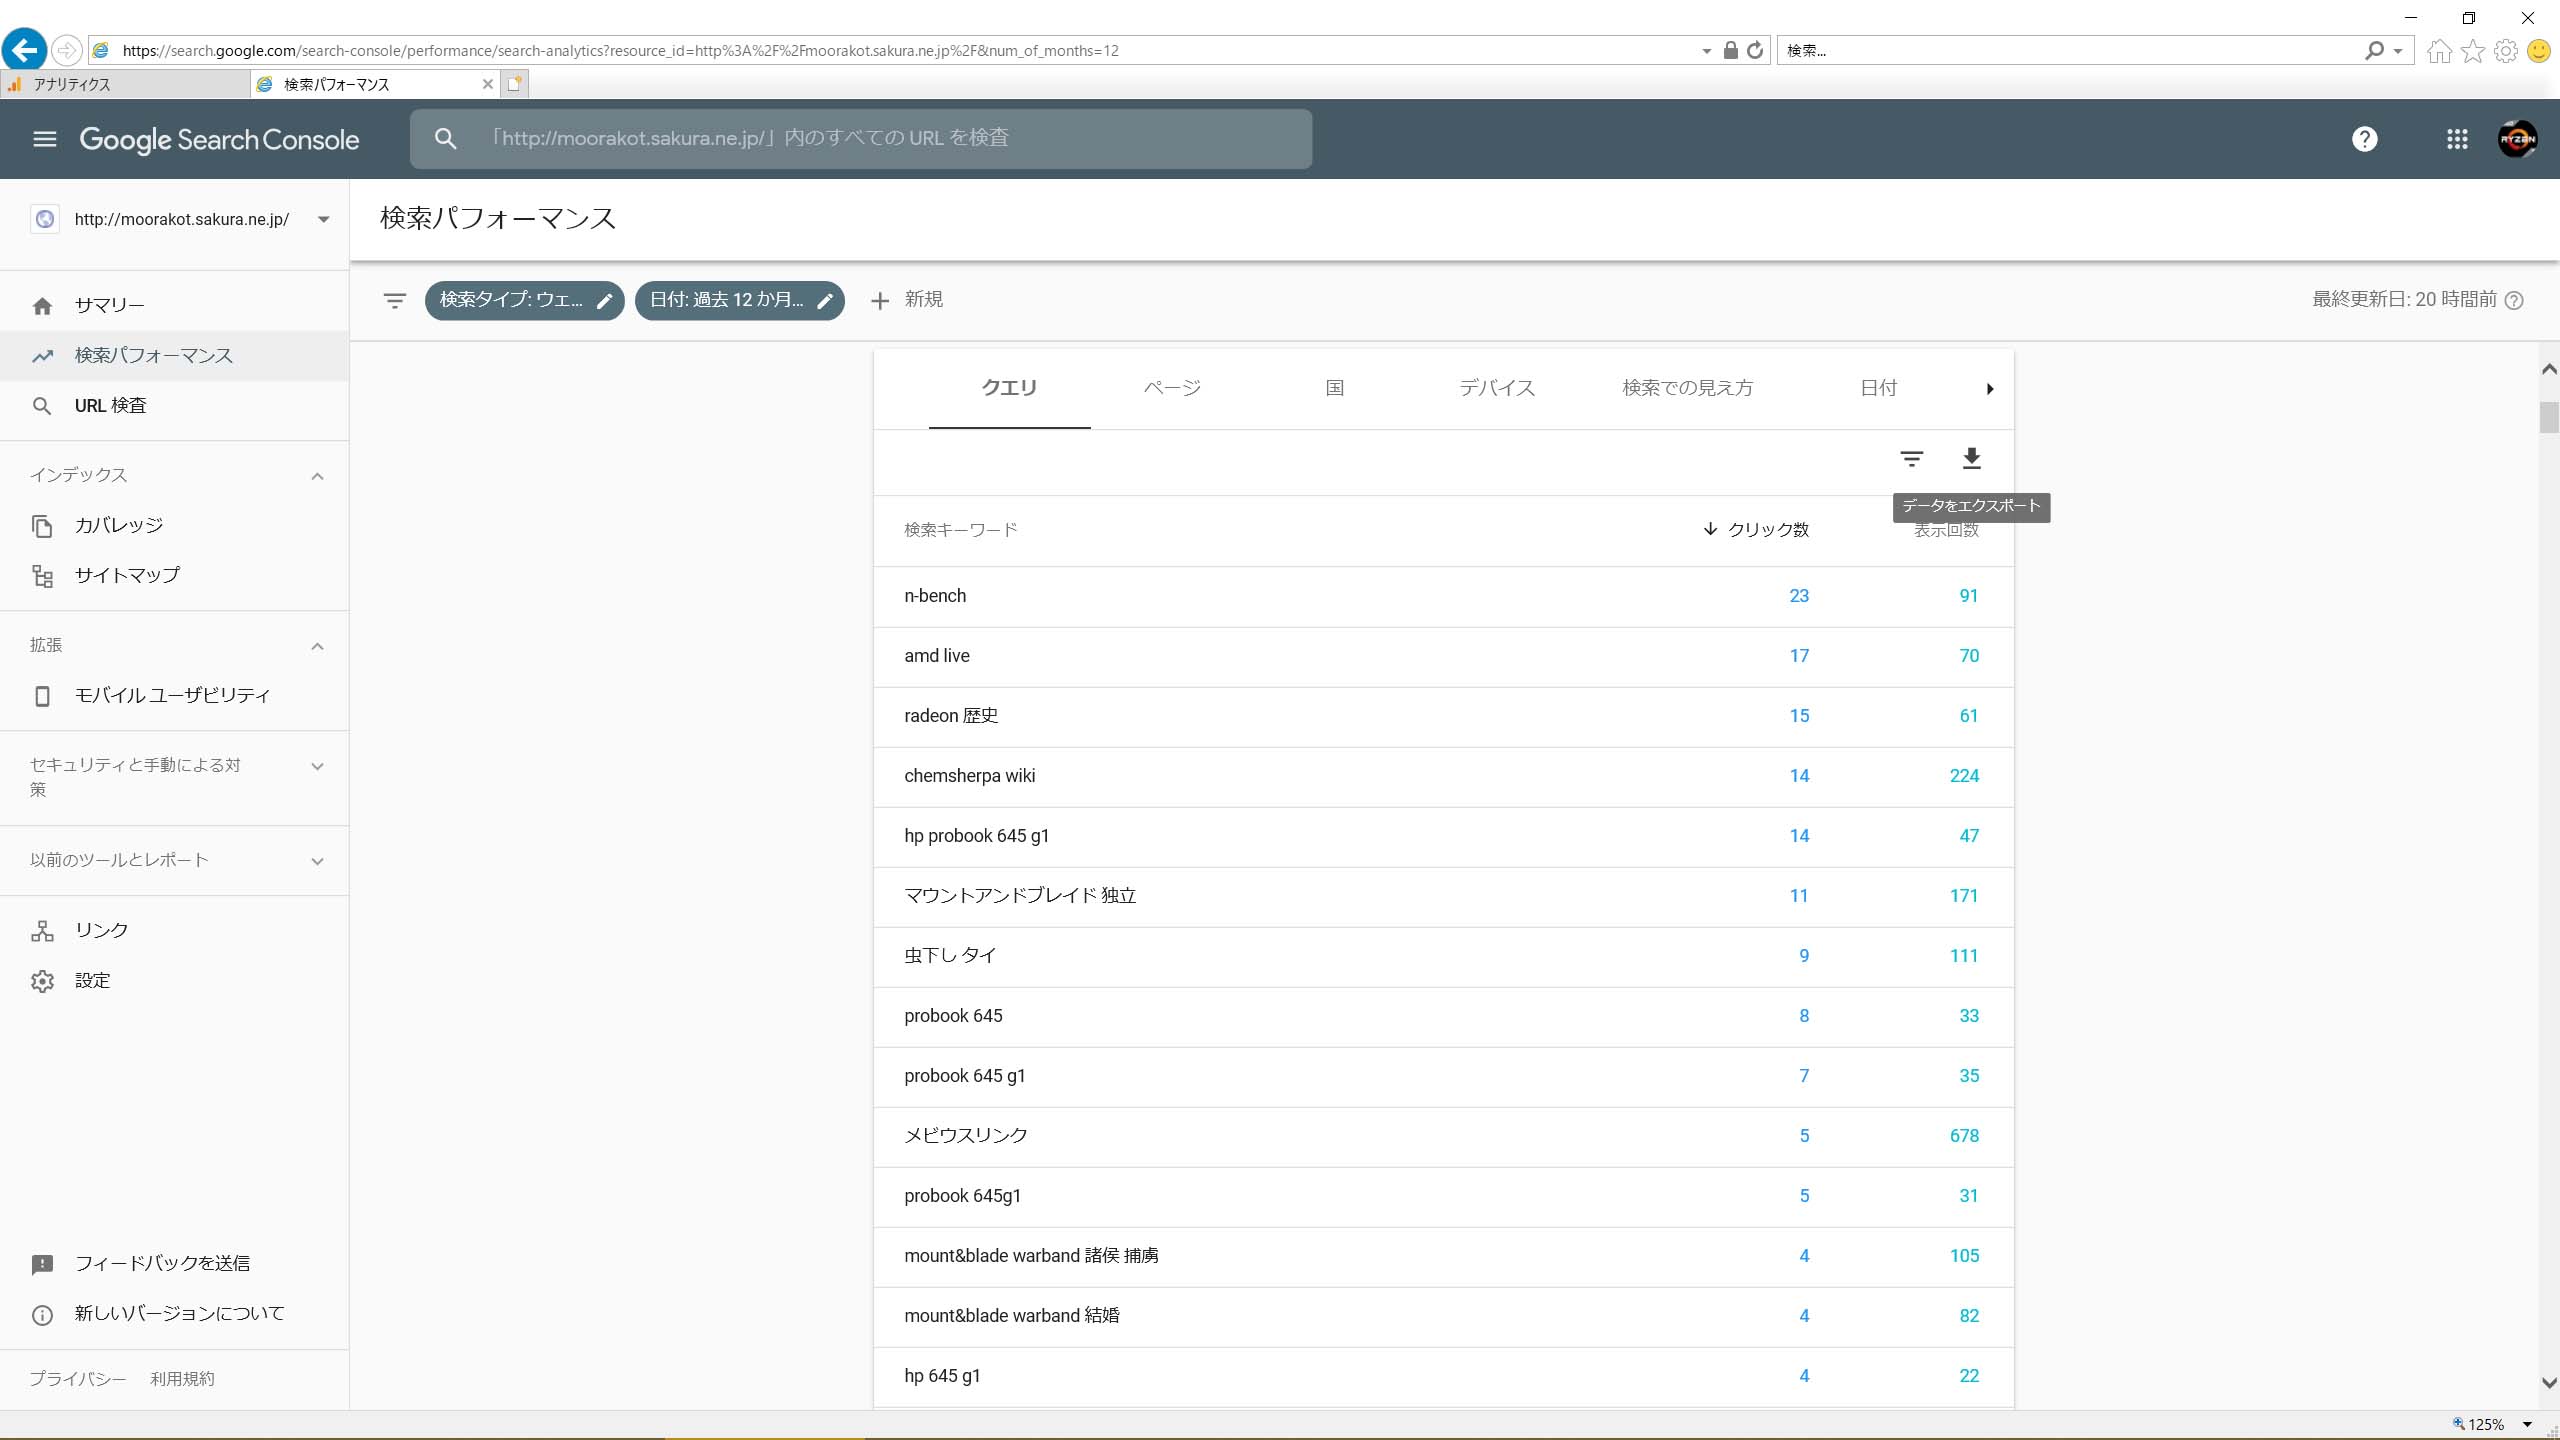This screenshot has width=2560, height=1440.
Task: Open URL 検査 in sidebar
Action: coord(174,406)
